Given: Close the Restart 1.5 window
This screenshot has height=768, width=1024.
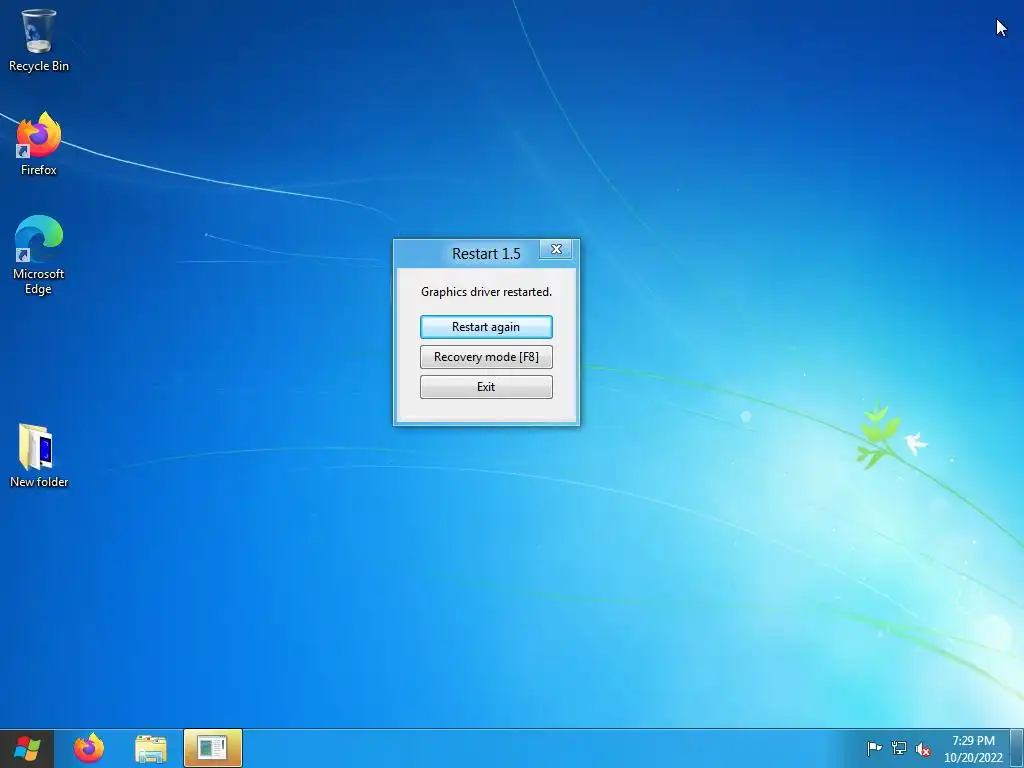Looking at the screenshot, I should [556, 249].
